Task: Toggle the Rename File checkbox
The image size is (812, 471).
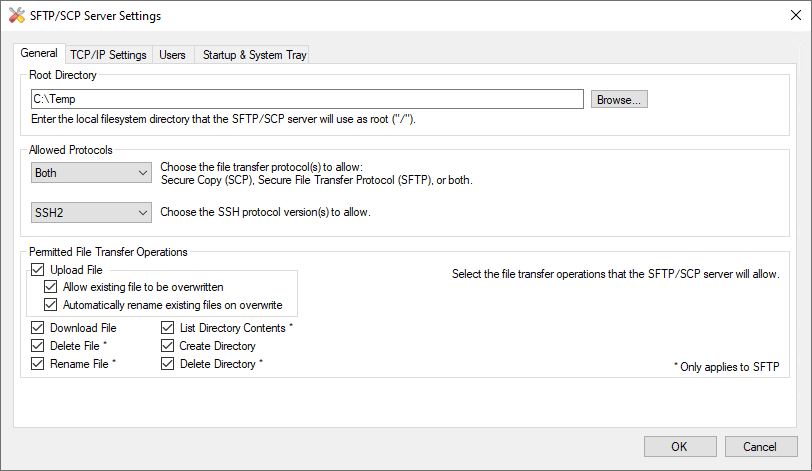Action: (38, 364)
